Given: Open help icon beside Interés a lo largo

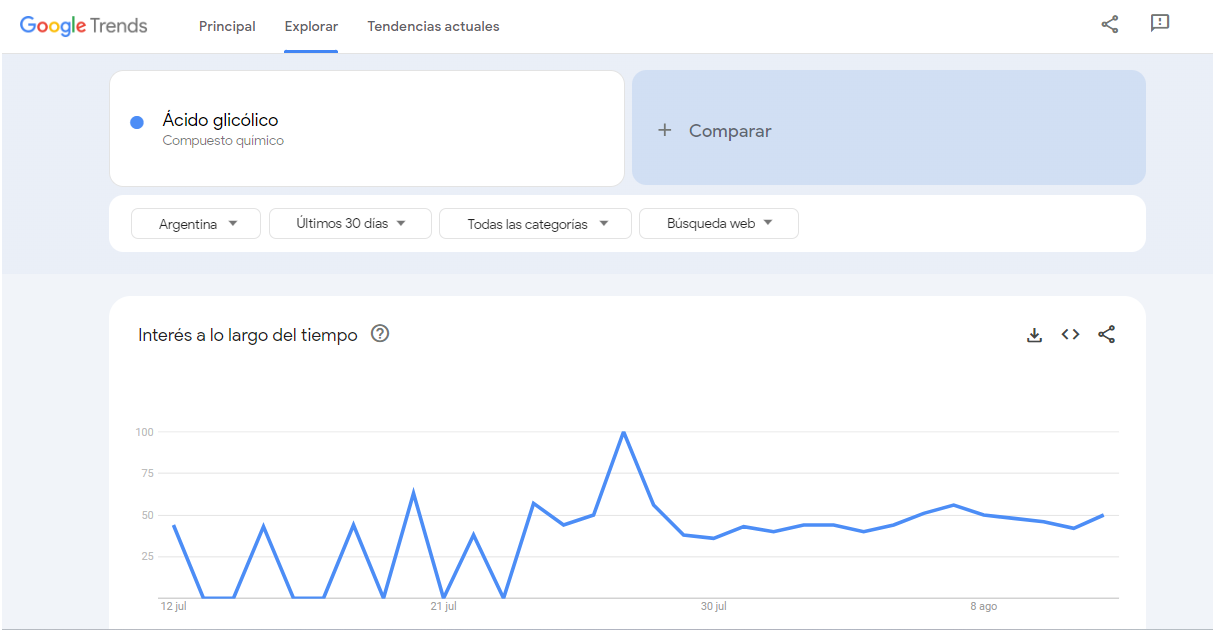Looking at the screenshot, I should click(x=379, y=334).
